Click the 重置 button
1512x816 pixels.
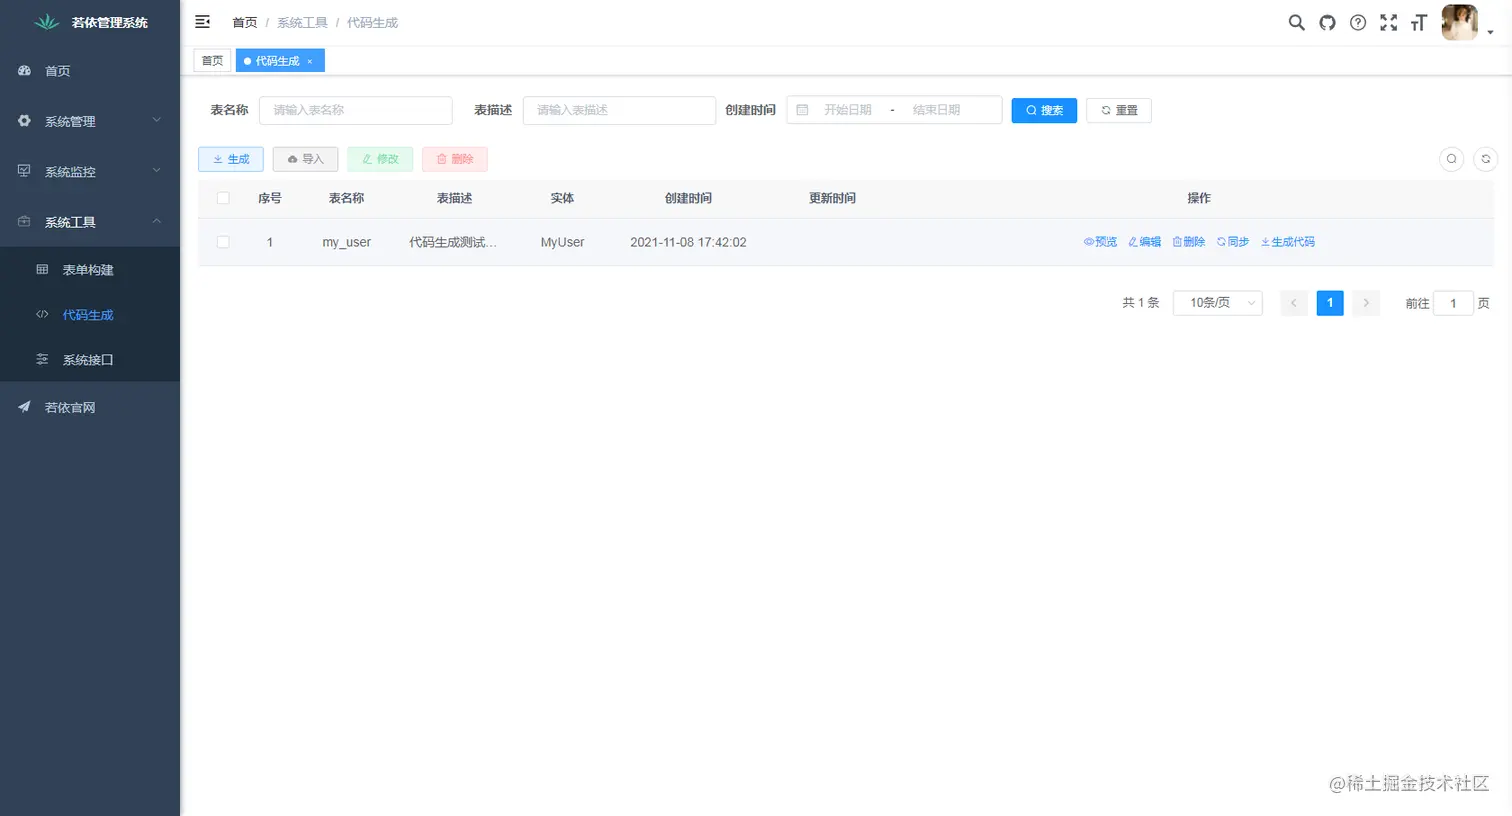[1119, 110]
